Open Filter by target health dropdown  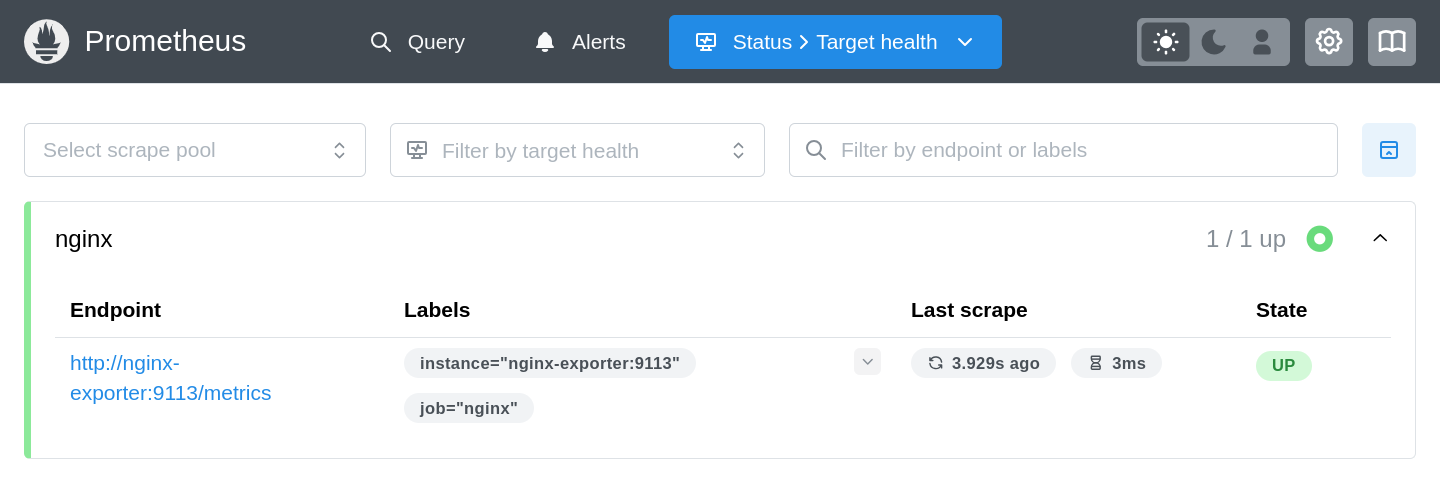(577, 150)
